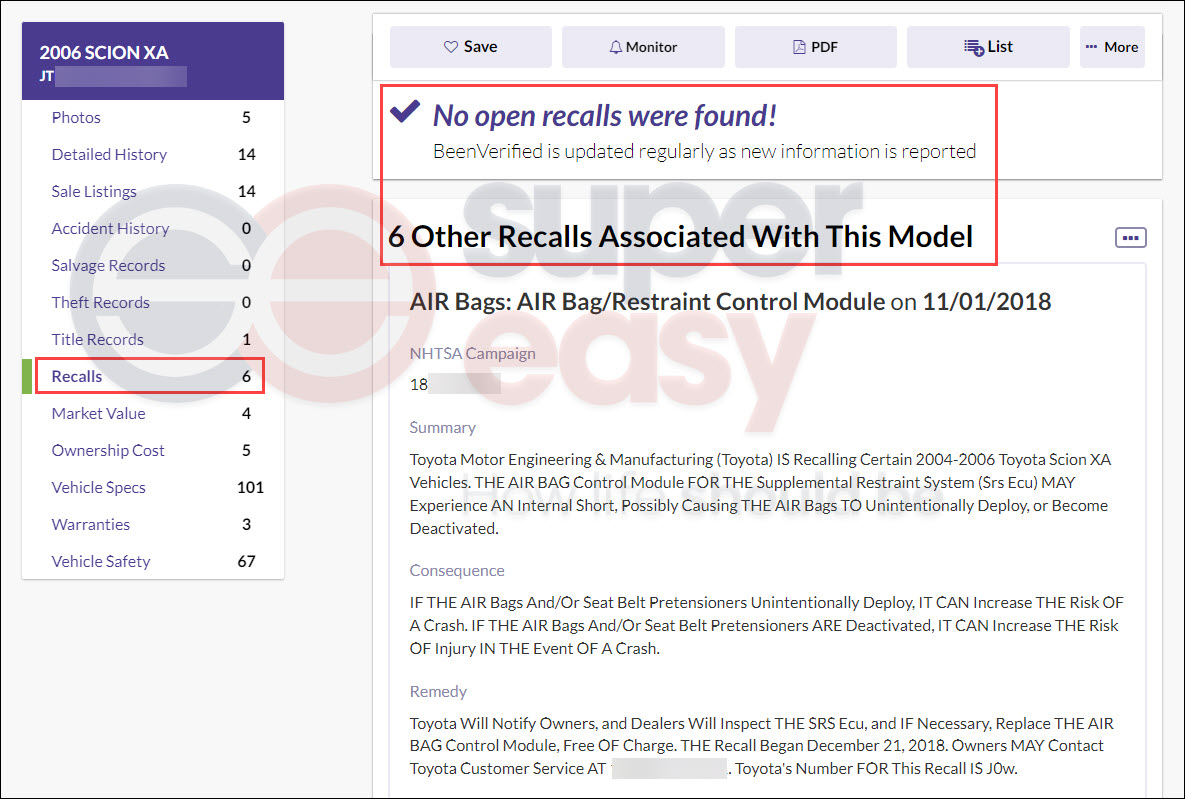1185x799 pixels.
Task: Monitor this vehicle report
Action: point(643,47)
